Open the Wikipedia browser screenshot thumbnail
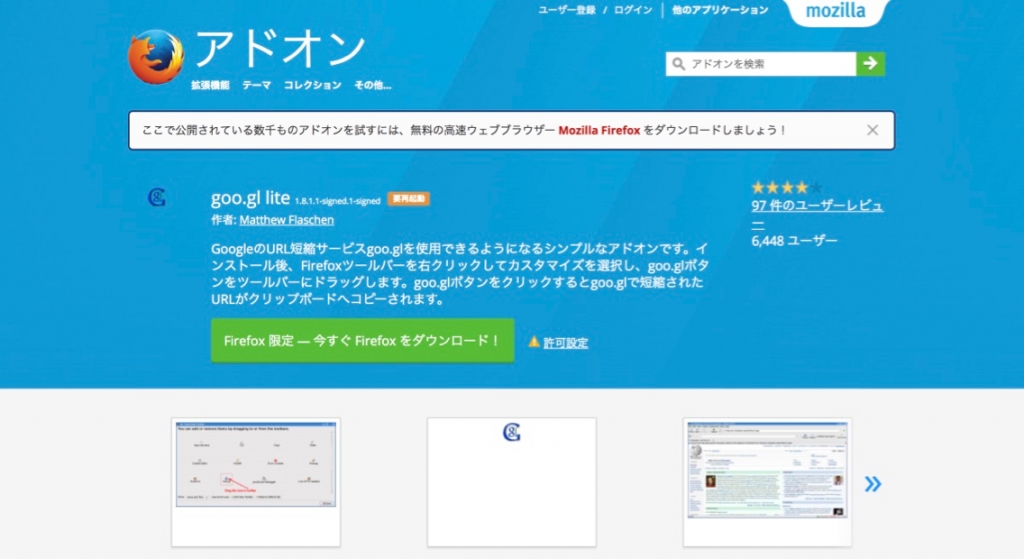Viewport: 1024px width, 559px height. (x=767, y=482)
